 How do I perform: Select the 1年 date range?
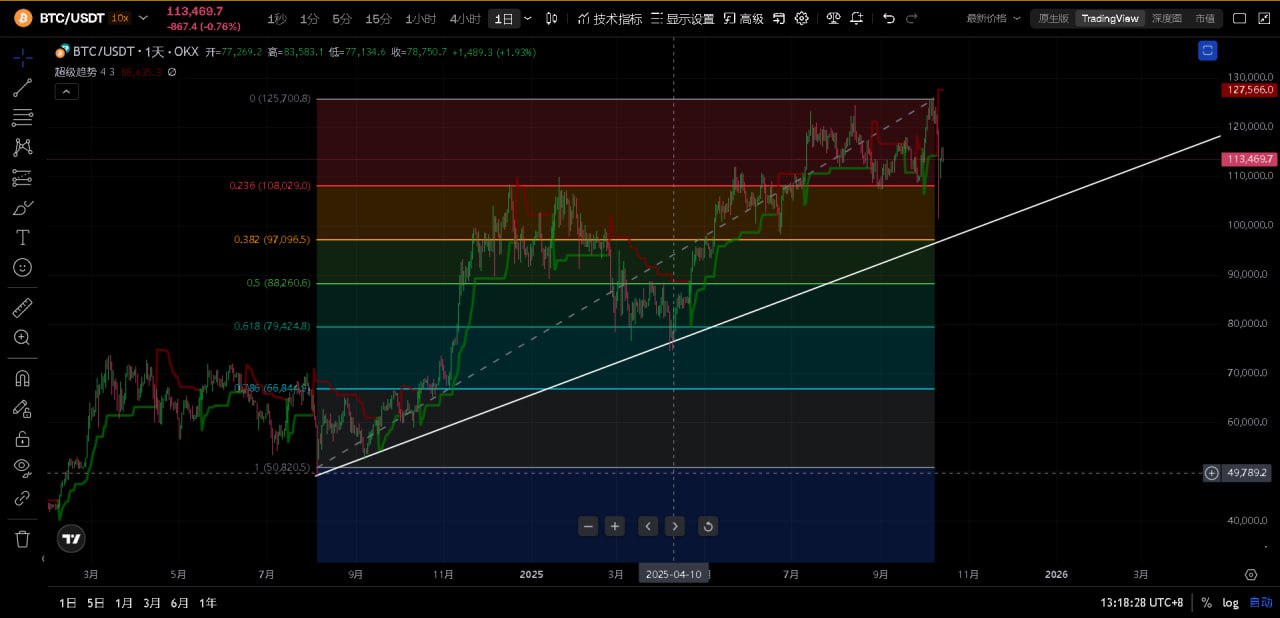pyautogui.click(x=208, y=603)
